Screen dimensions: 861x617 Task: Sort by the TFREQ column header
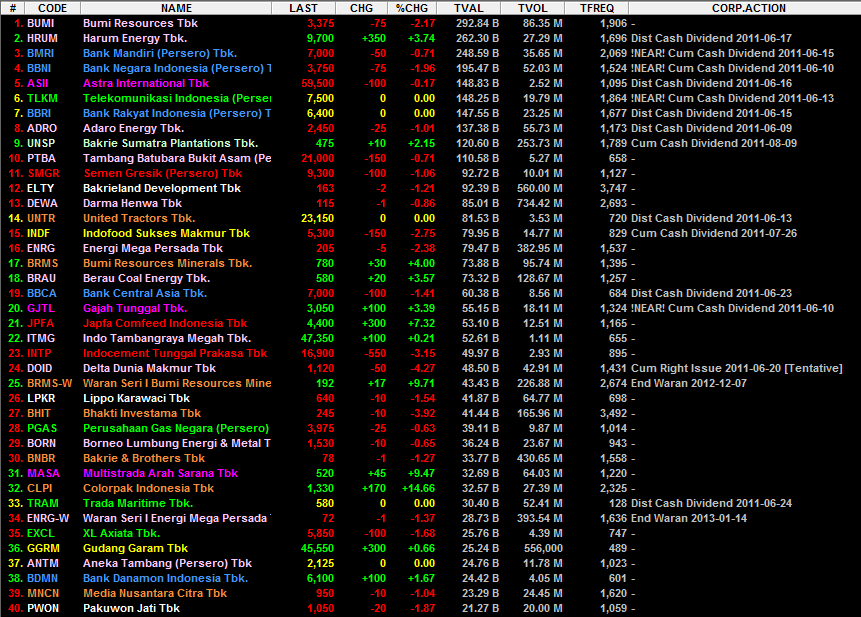(x=596, y=8)
